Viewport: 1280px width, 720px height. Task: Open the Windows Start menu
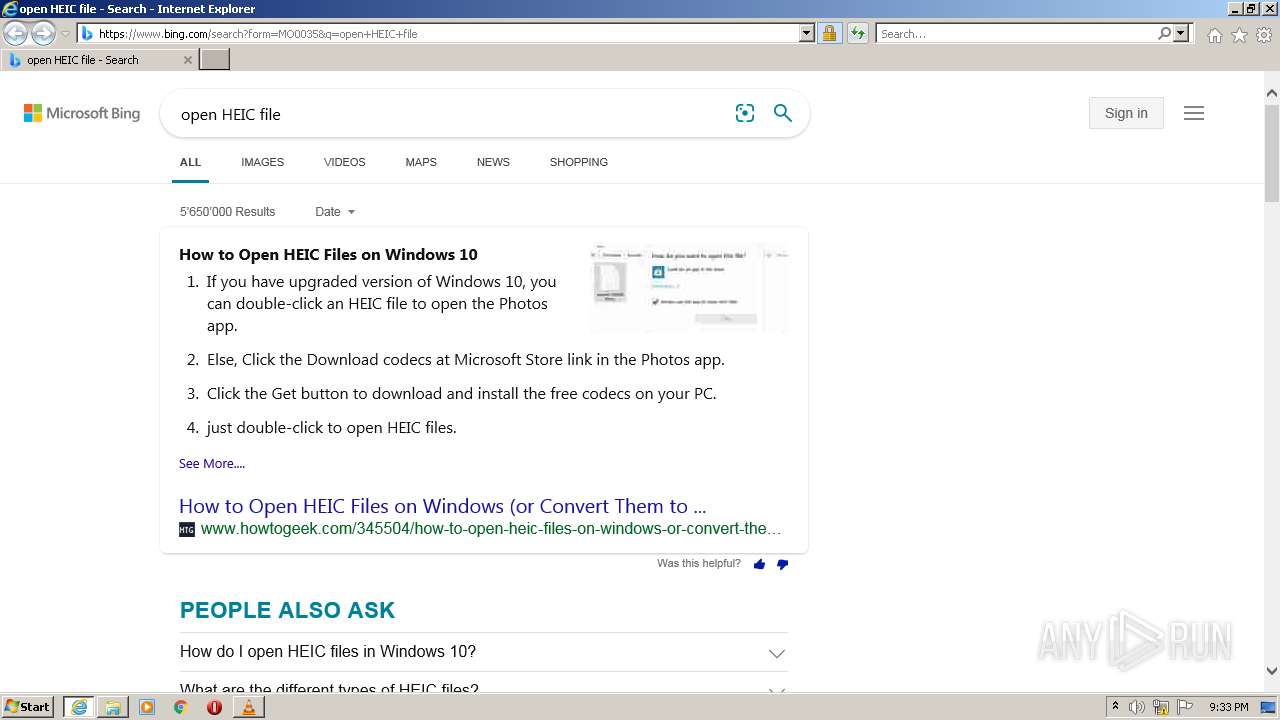28,707
